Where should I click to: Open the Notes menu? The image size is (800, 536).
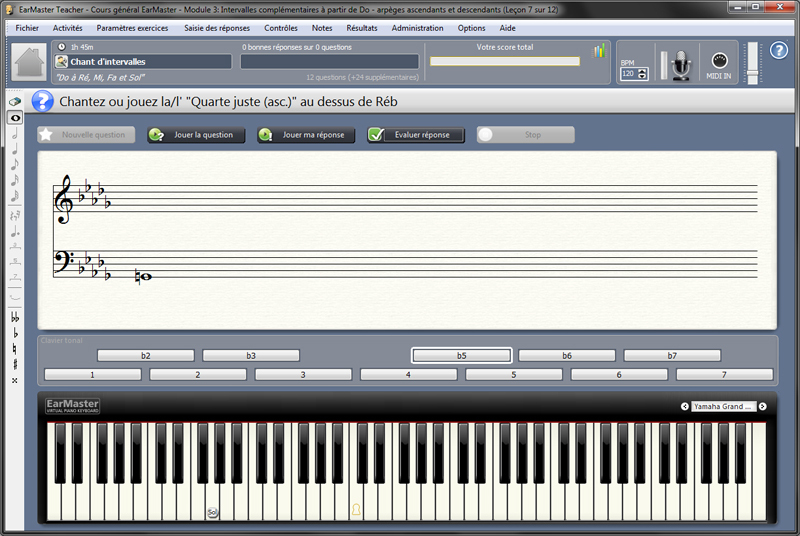pos(322,28)
